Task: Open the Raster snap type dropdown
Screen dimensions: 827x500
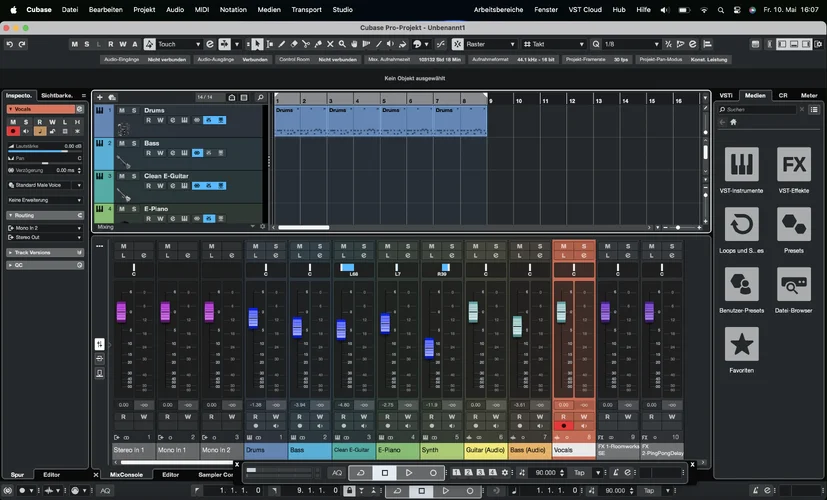Action: (490, 44)
